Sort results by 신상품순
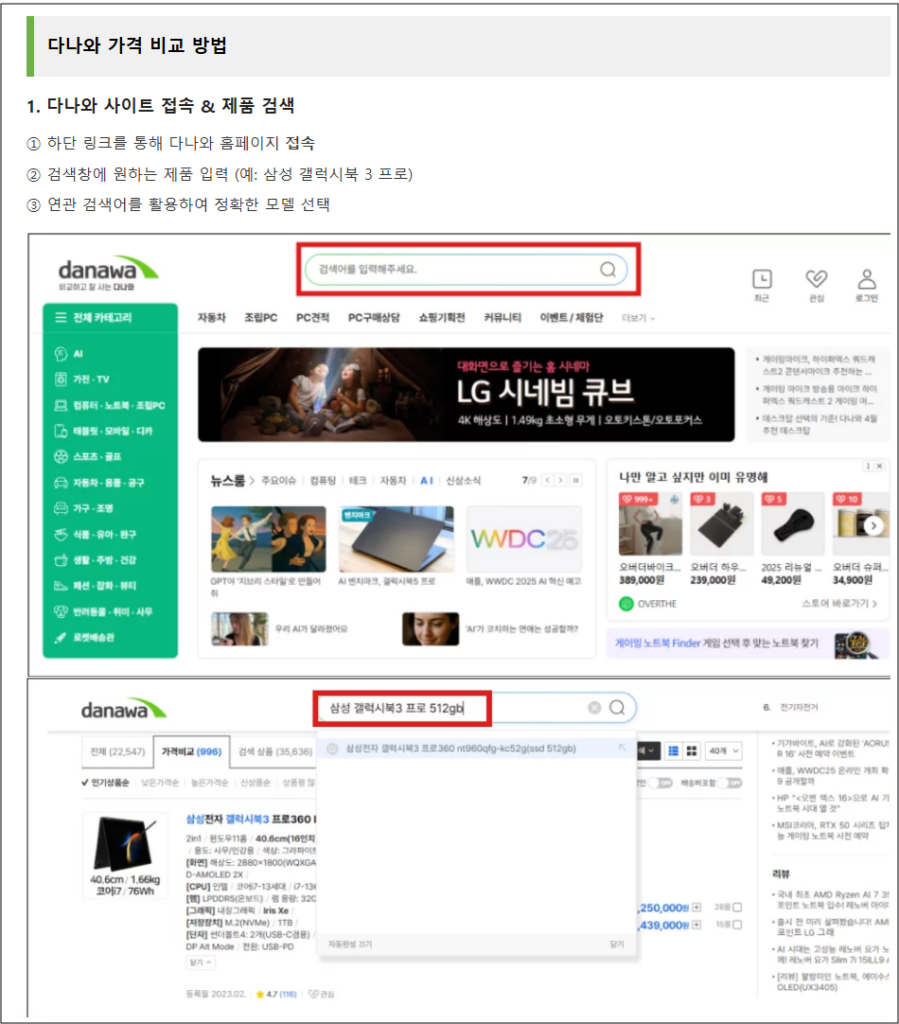Image resolution: width=899 pixels, height=1024 pixels. coord(255,782)
